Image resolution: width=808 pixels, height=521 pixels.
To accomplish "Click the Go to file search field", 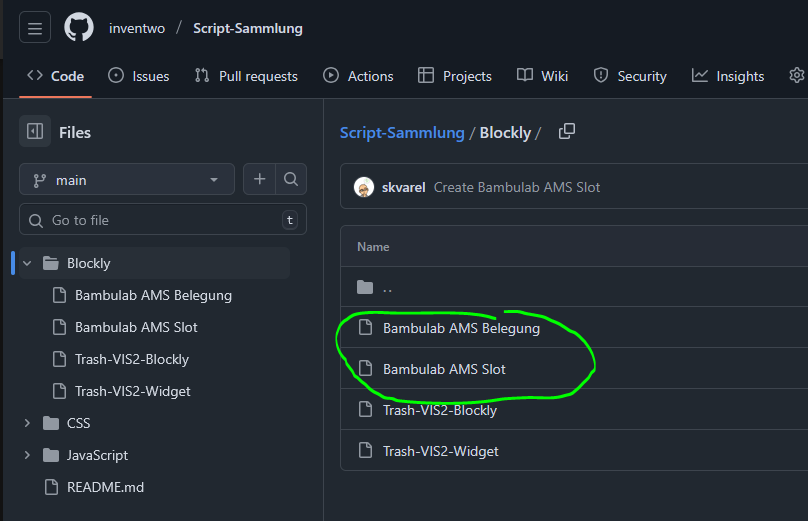I will (x=160, y=220).
